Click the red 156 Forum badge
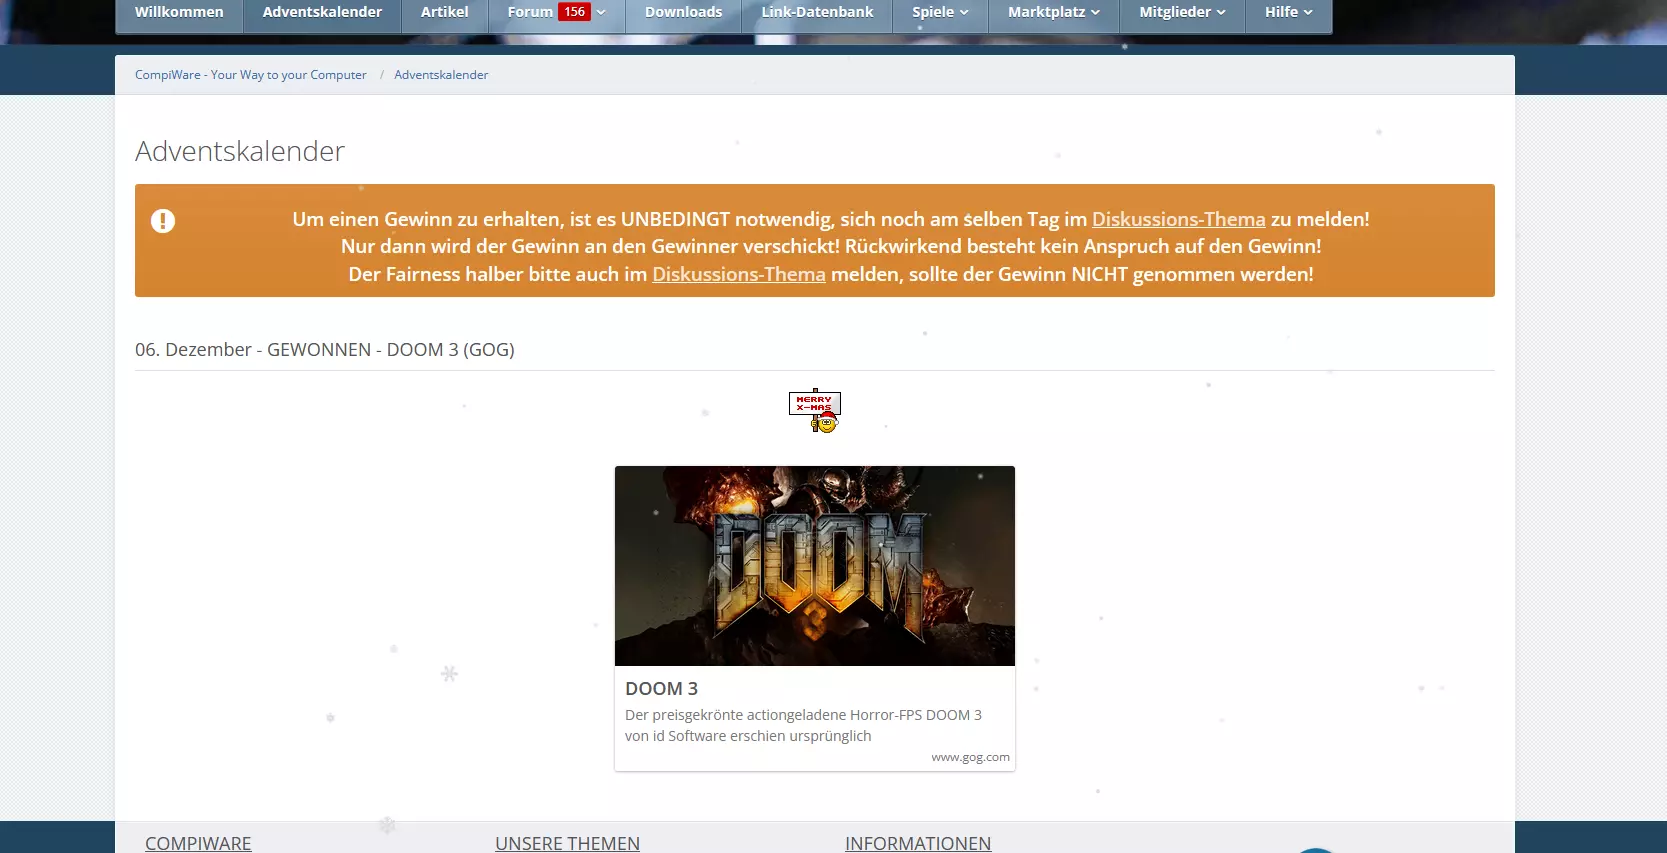Image resolution: width=1667 pixels, height=853 pixels. 574,12
